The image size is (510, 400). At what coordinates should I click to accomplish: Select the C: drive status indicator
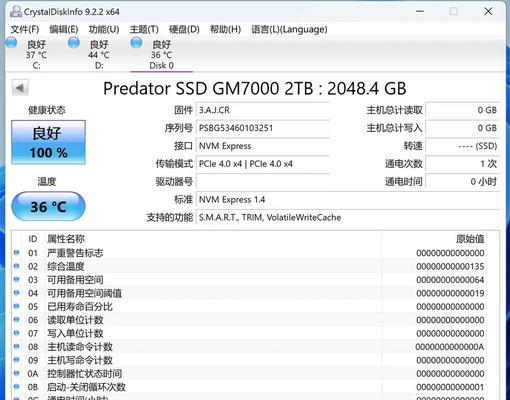(x=28, y=54)
